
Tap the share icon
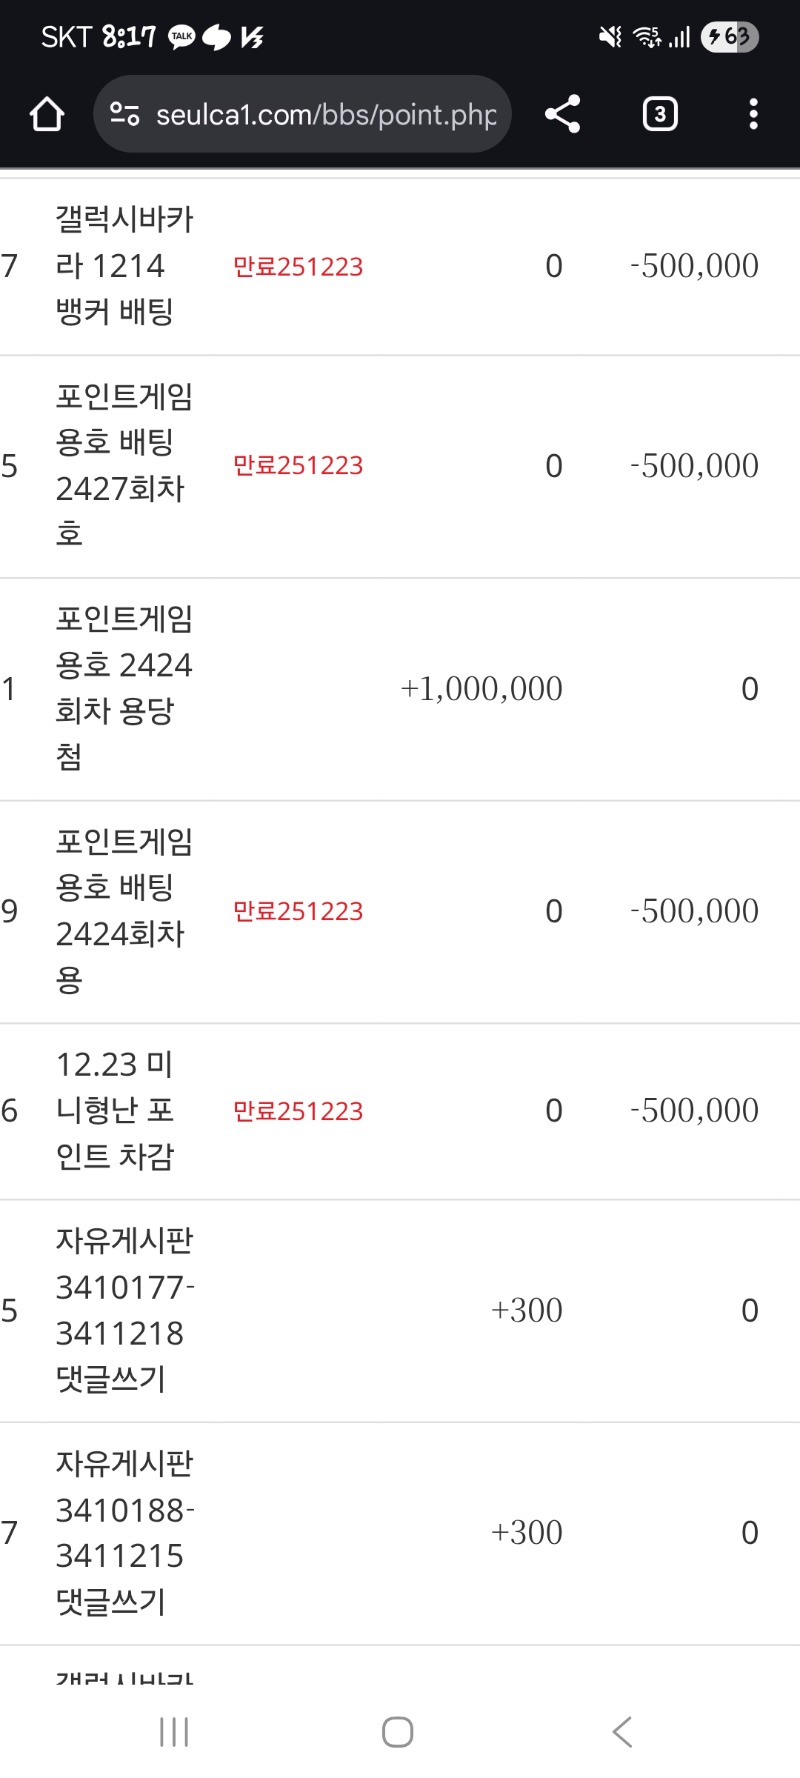pos(563,114)
